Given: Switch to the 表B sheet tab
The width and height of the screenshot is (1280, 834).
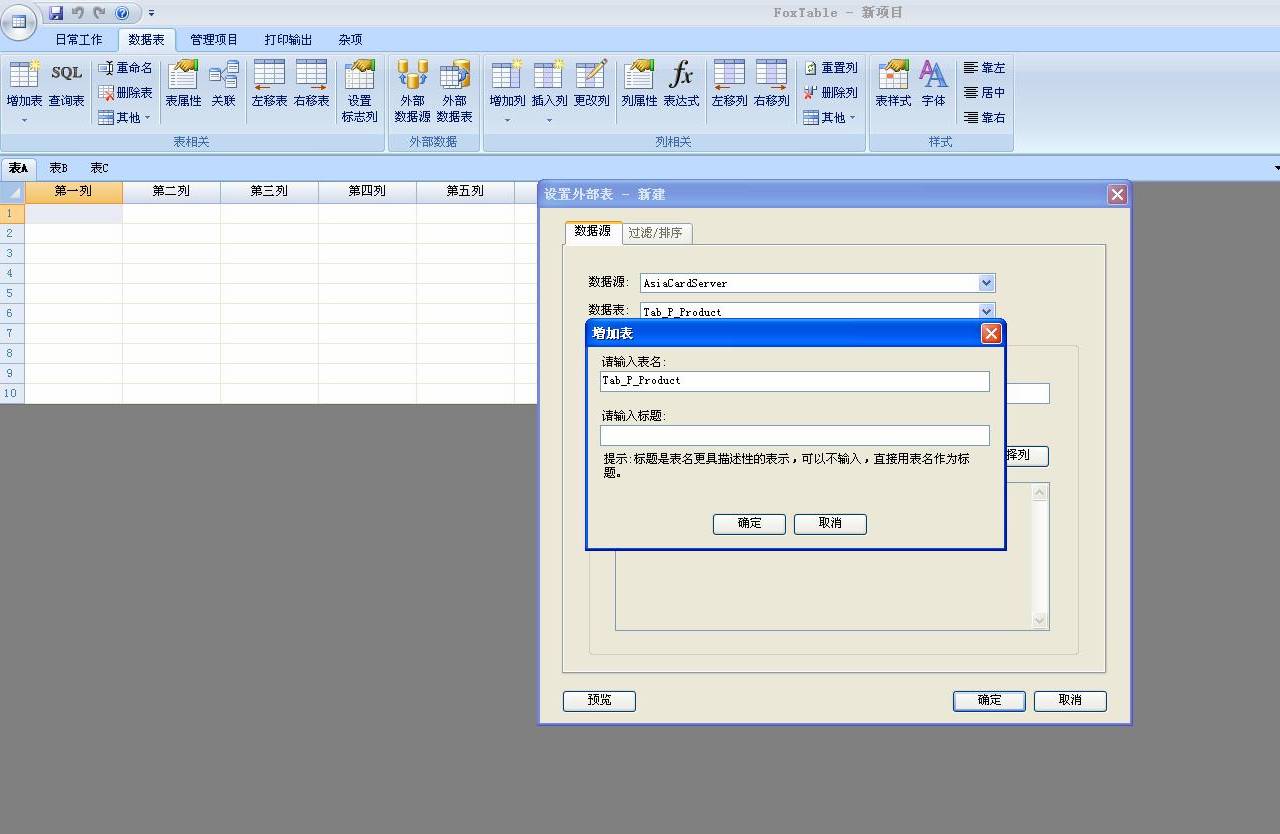Looking at the screenshot, I should 59,168.
